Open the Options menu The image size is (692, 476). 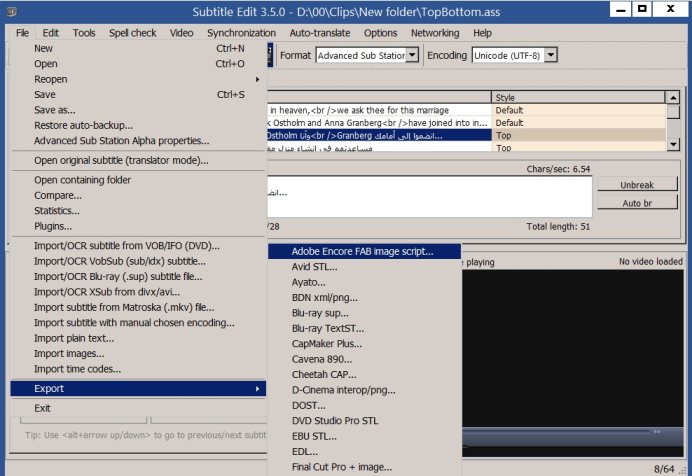pos(380,33)
